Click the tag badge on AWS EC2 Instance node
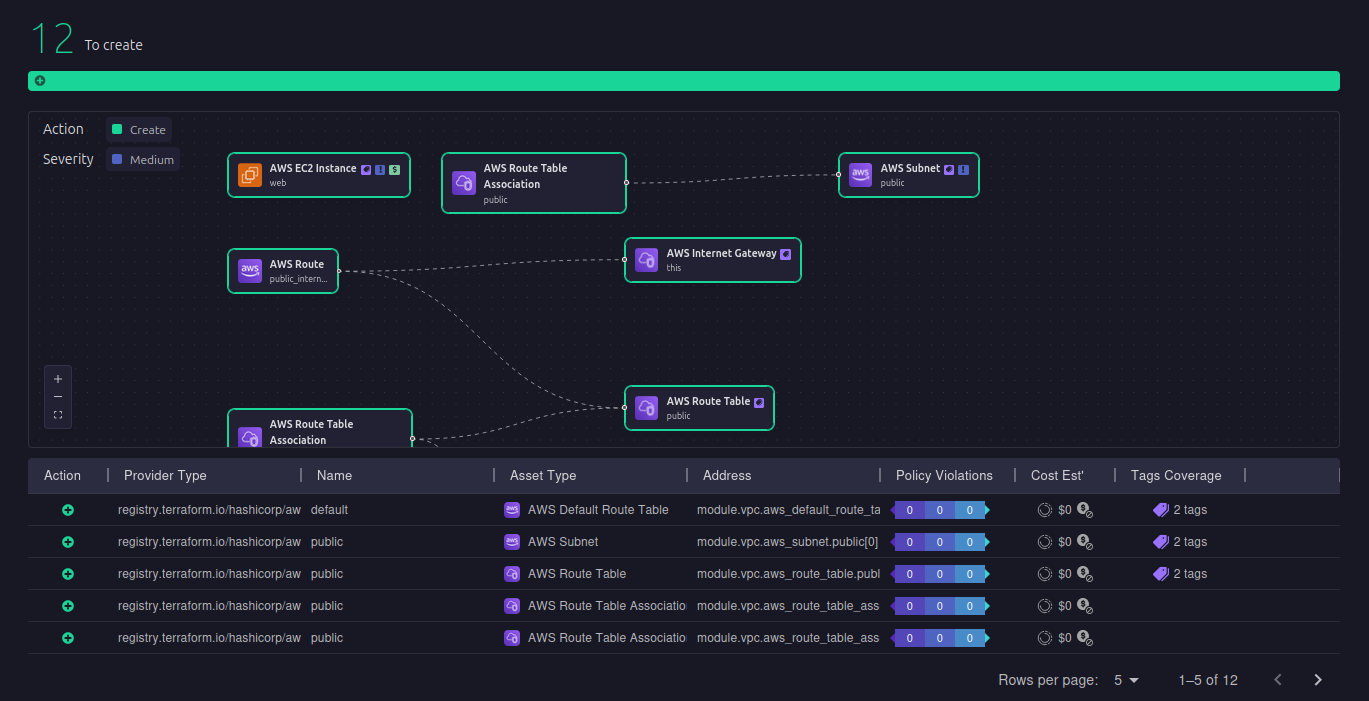1369x701 pixels. coord(367,169)
